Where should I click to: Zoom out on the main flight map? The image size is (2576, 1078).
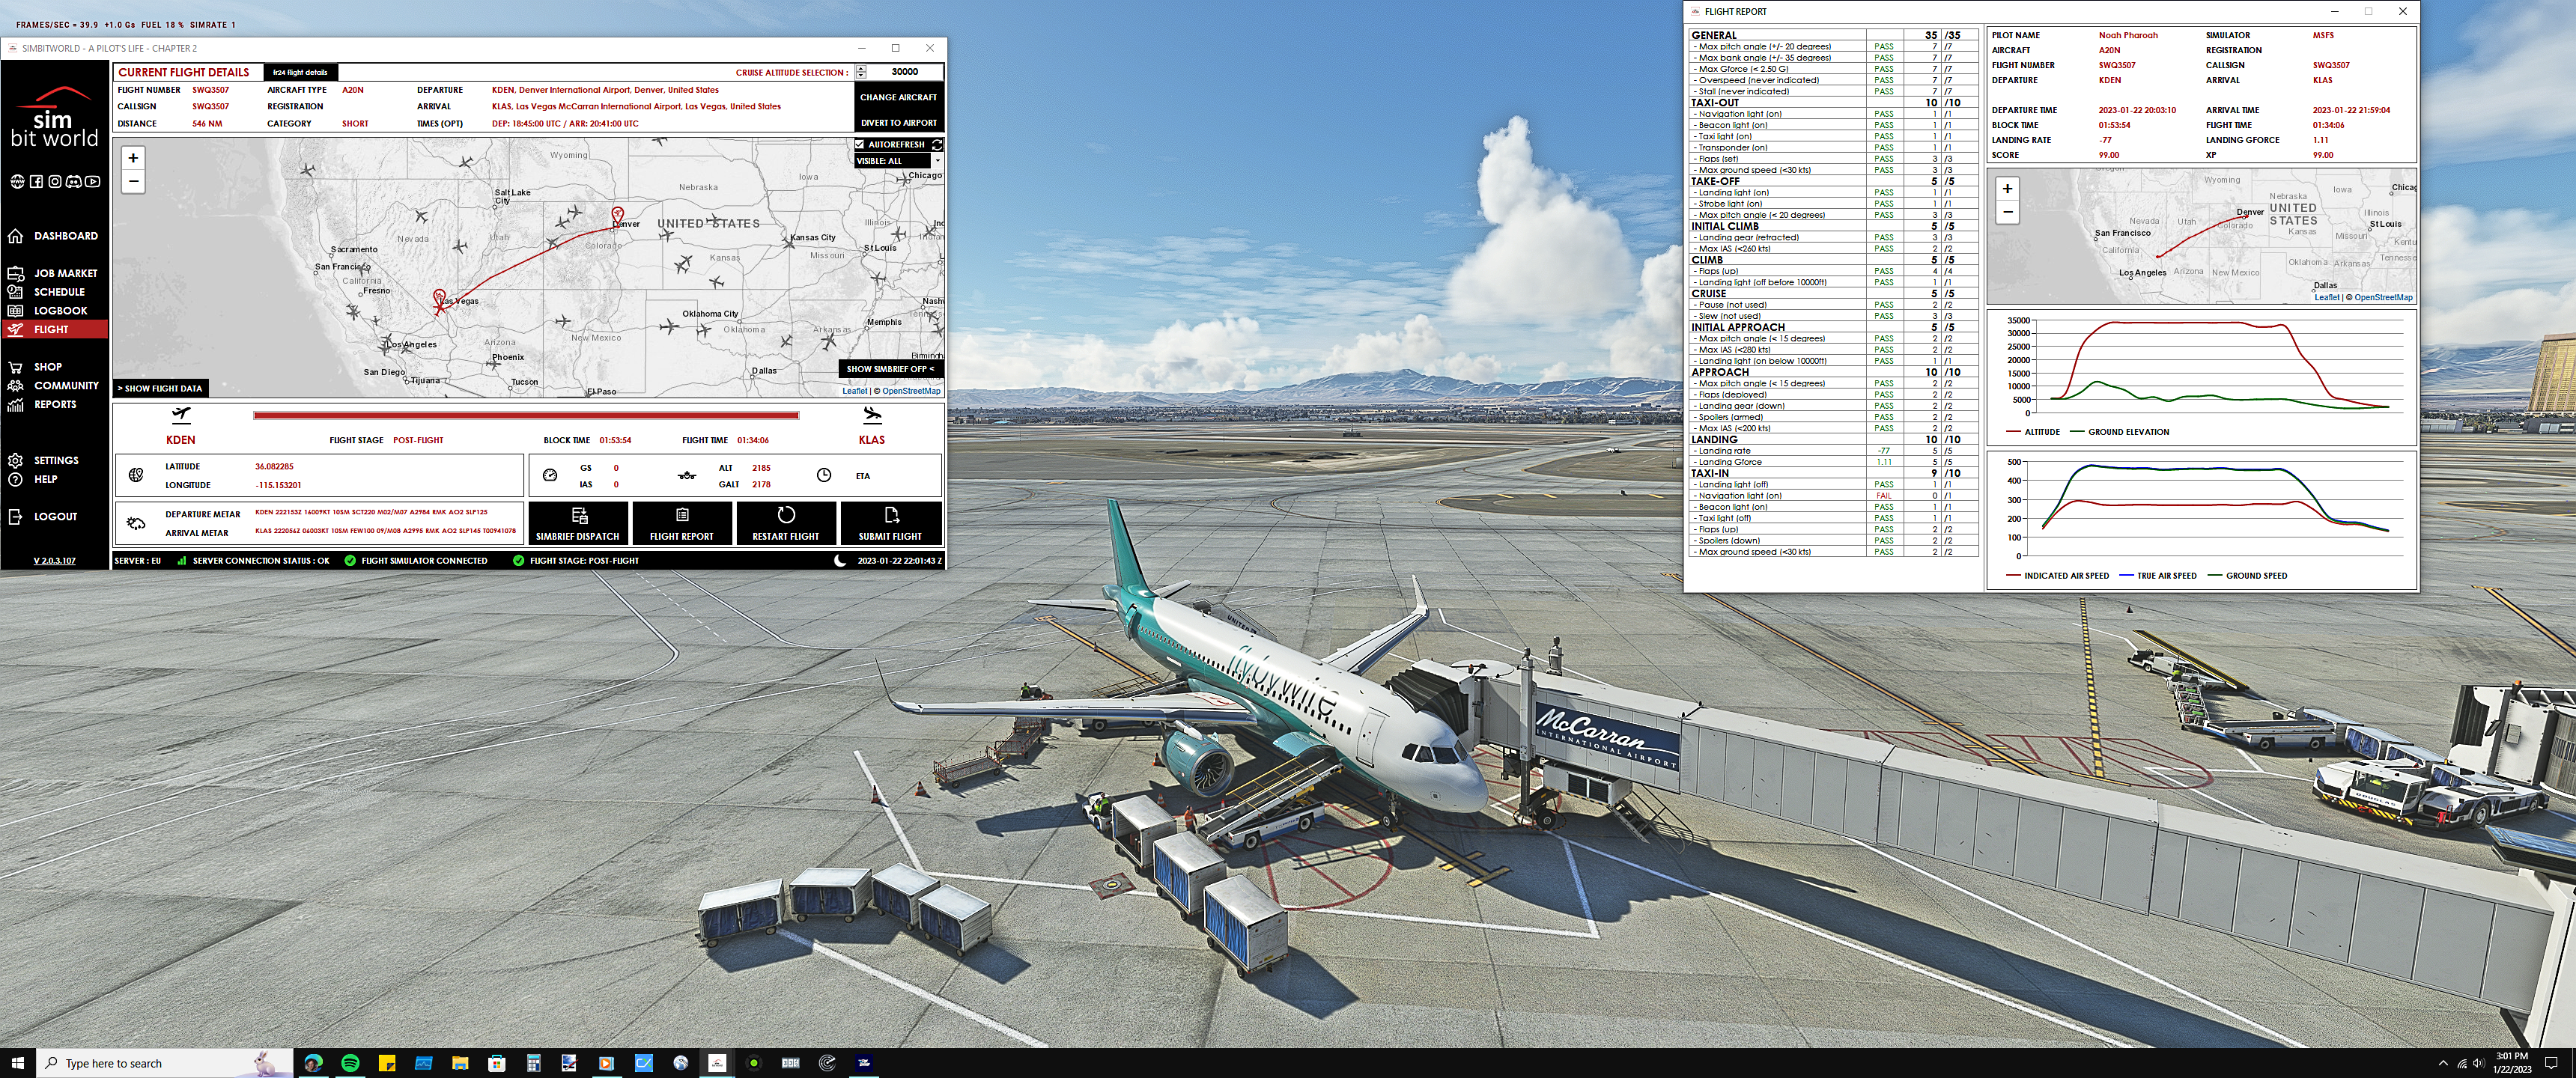133,181
